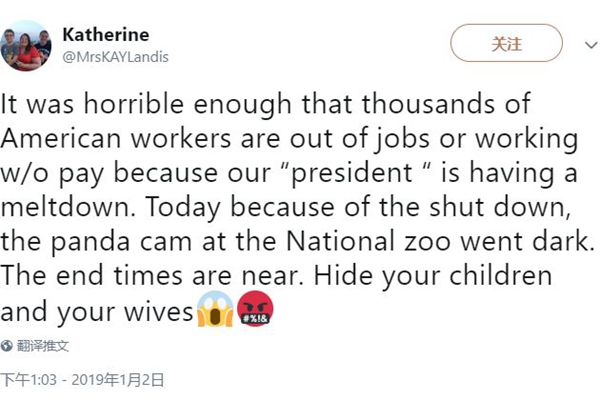Open the Katherine display name link
The image size is (600, 401).
[x=105, y=35]
